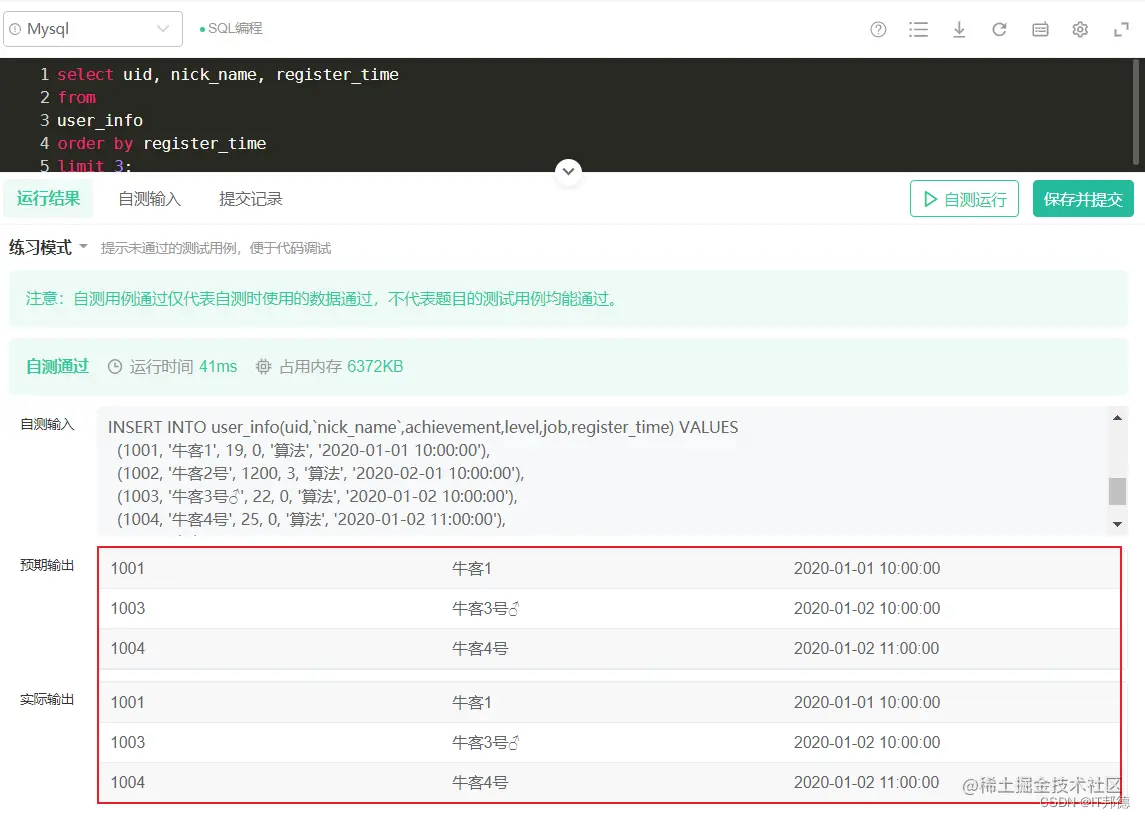Open editor settings gear icon
Image resolution: width=1145 pixels, height=818 pixels.
[1080, 29]
